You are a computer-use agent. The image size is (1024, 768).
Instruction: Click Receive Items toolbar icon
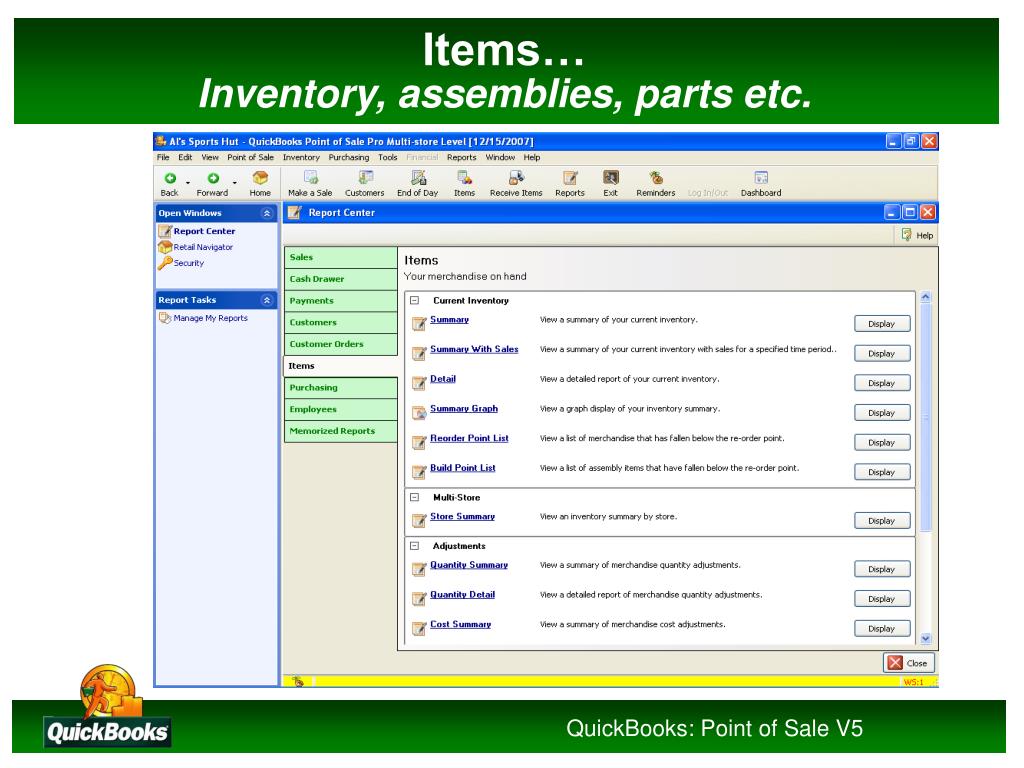516,178
